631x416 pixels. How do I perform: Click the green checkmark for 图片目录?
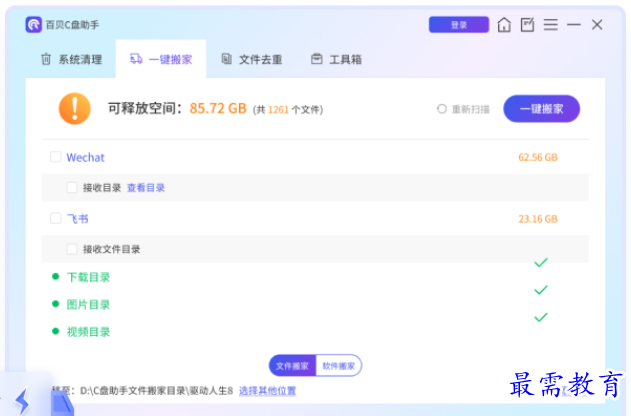(541, 290)
